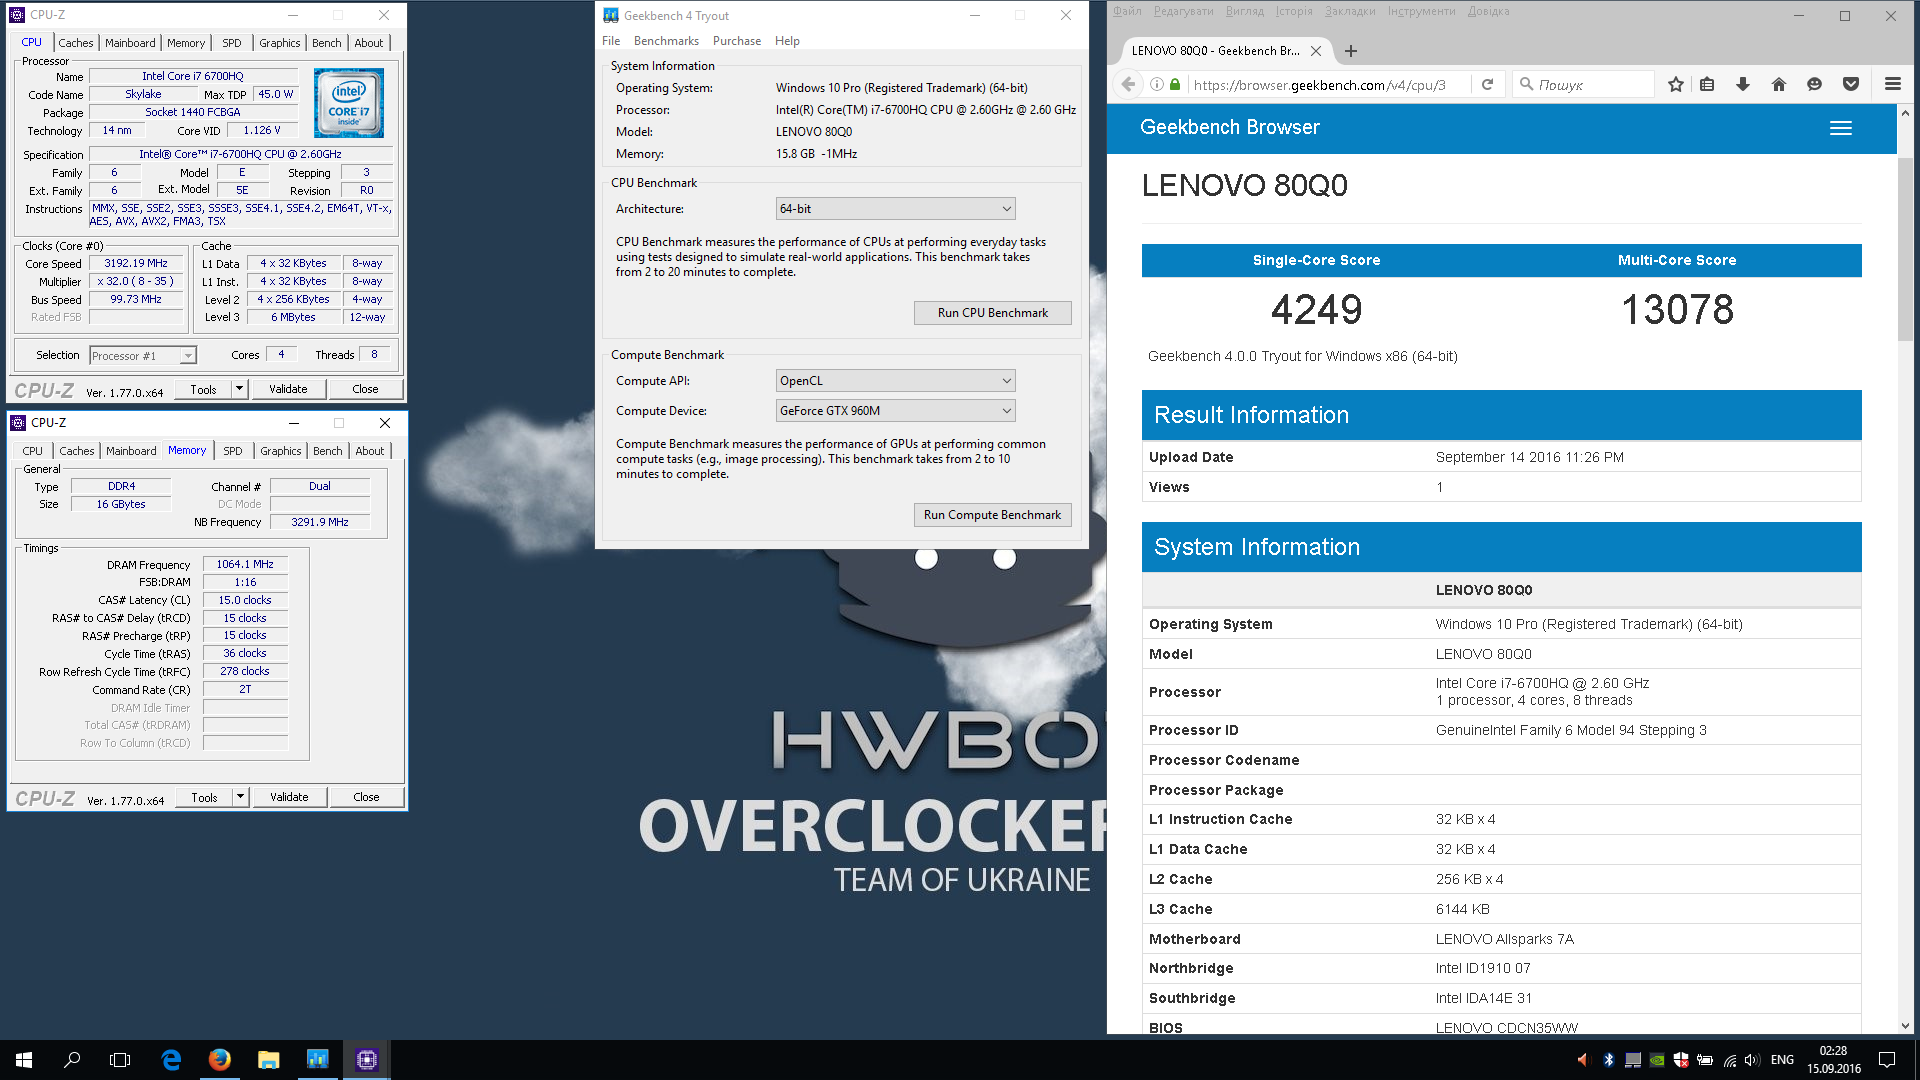Screen dimensions: 1920x1080
Task: Click the Firefox search box
Action: coord(1584,85)
